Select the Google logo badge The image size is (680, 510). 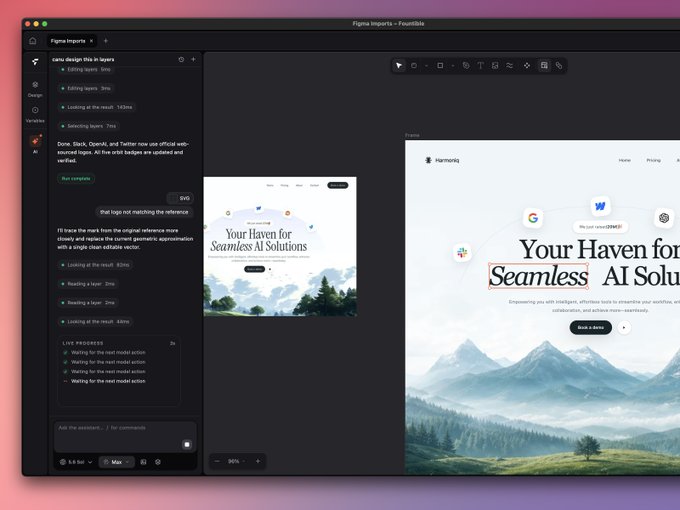tap(533, 218)
